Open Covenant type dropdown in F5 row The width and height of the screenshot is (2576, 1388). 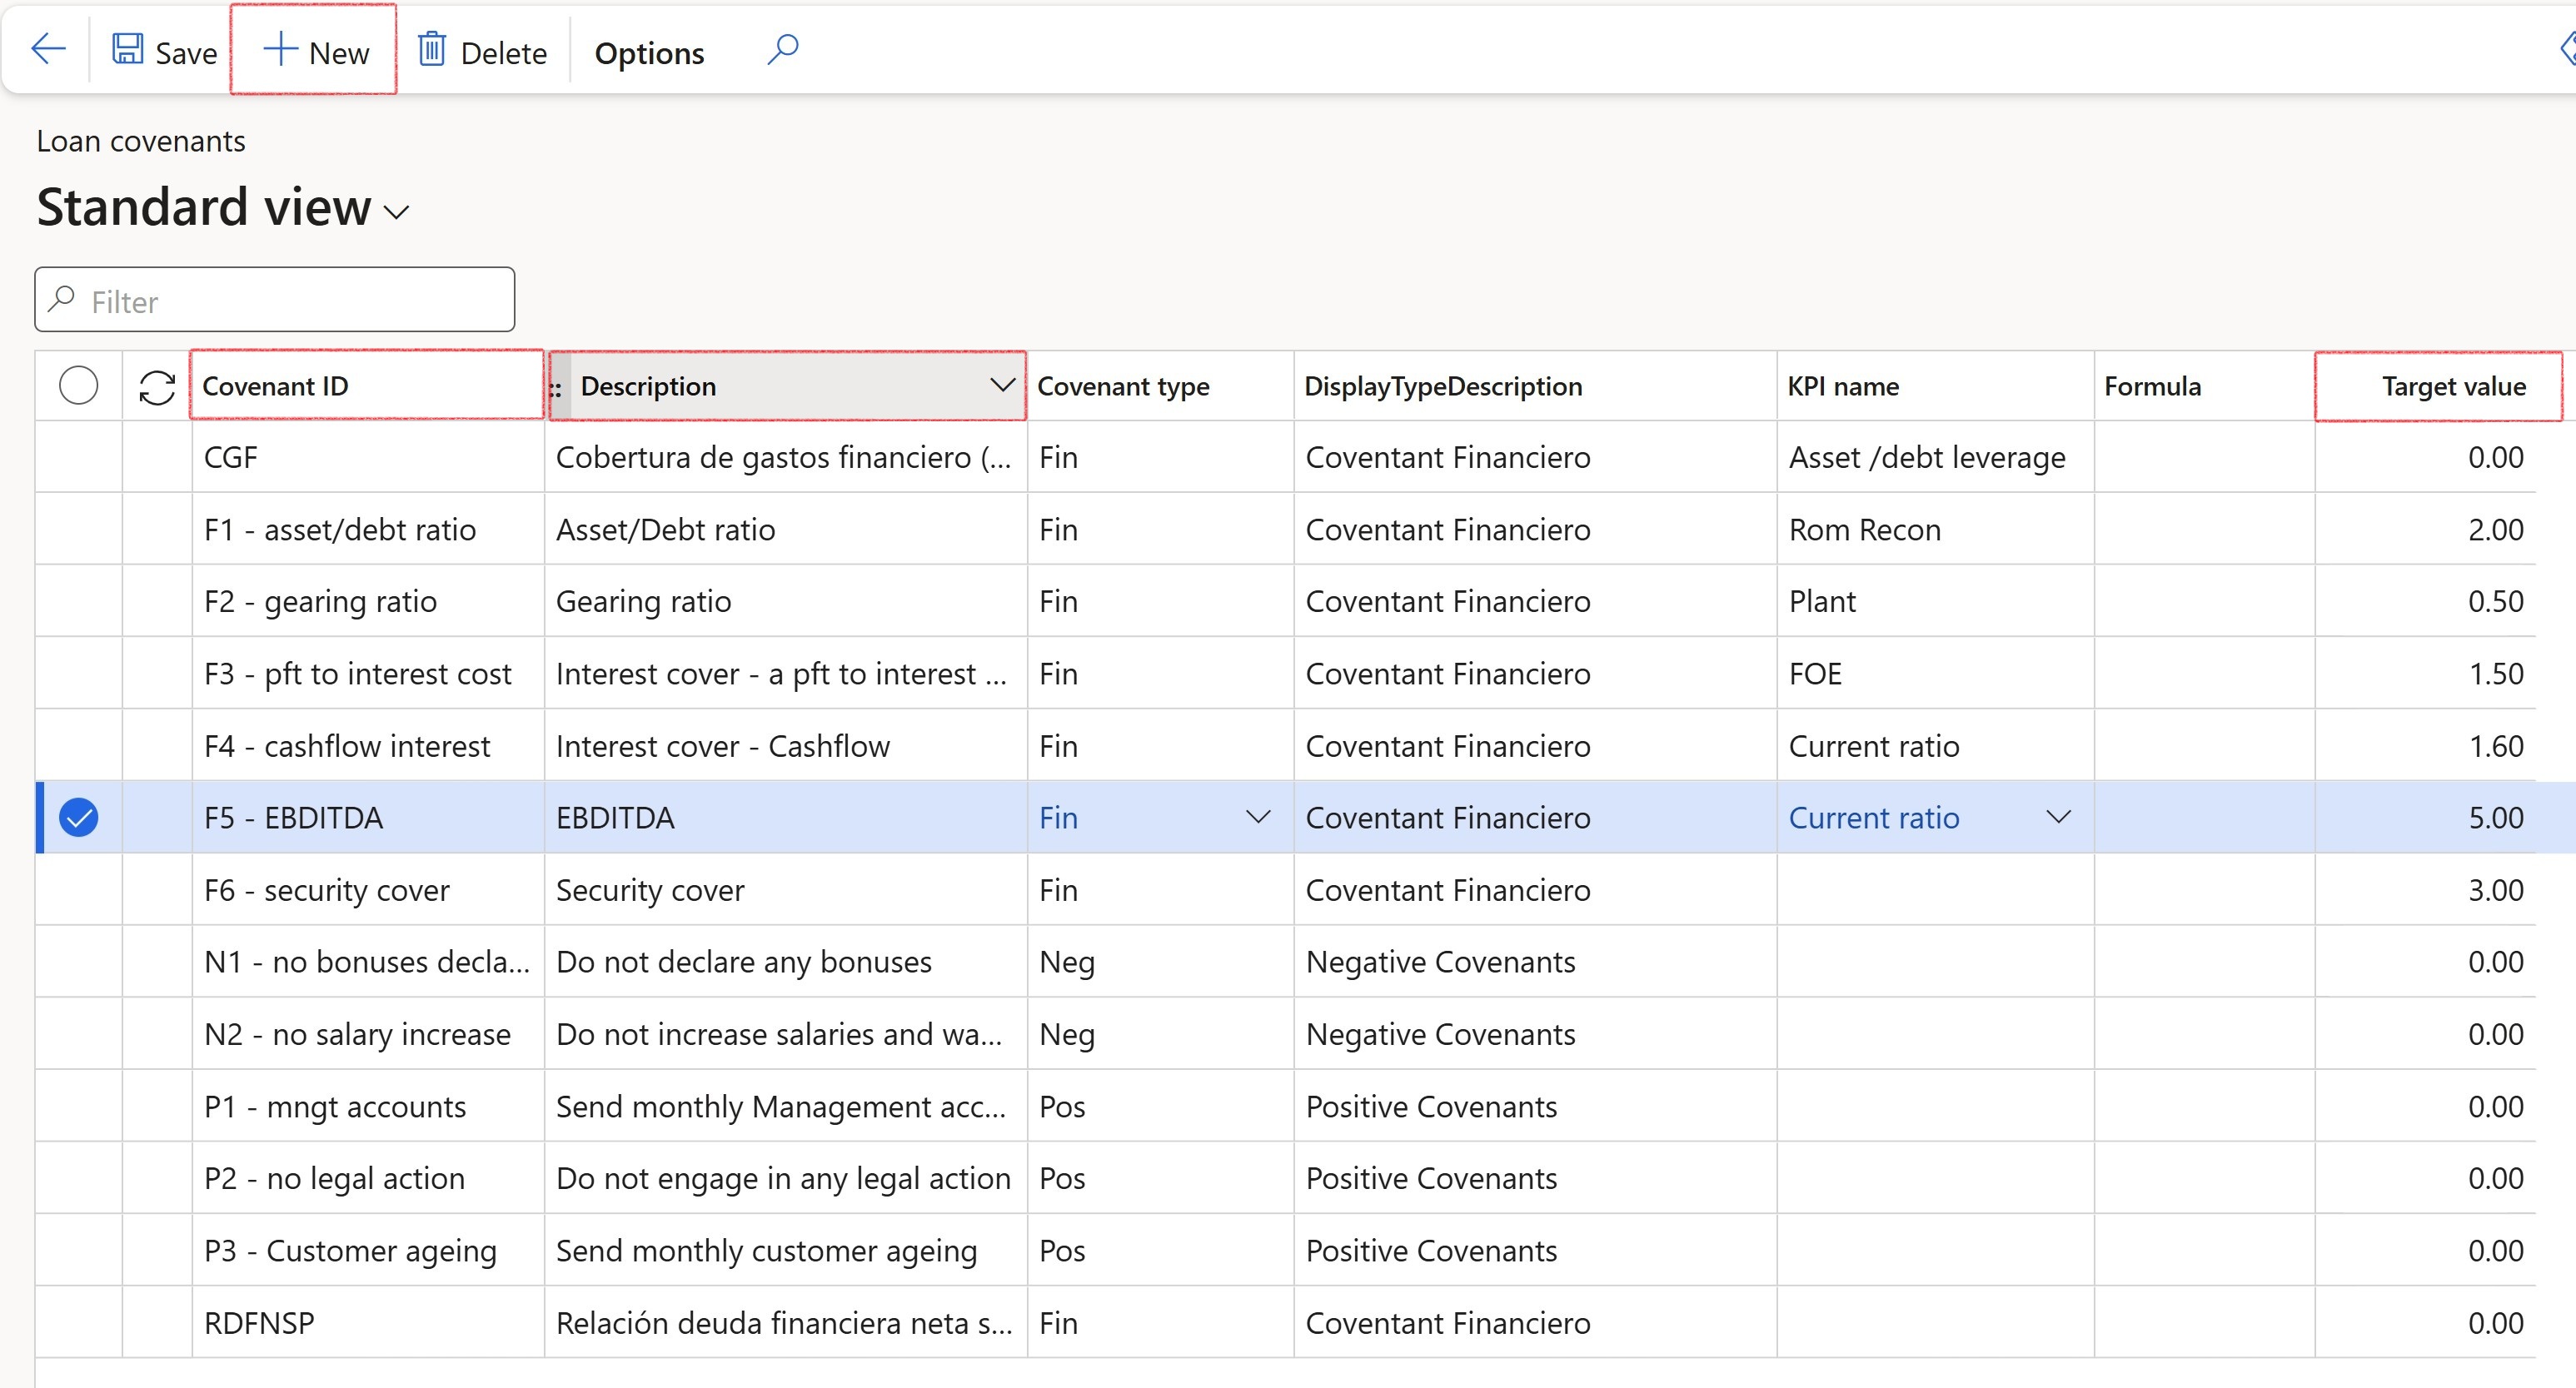tap(1258, 817)
